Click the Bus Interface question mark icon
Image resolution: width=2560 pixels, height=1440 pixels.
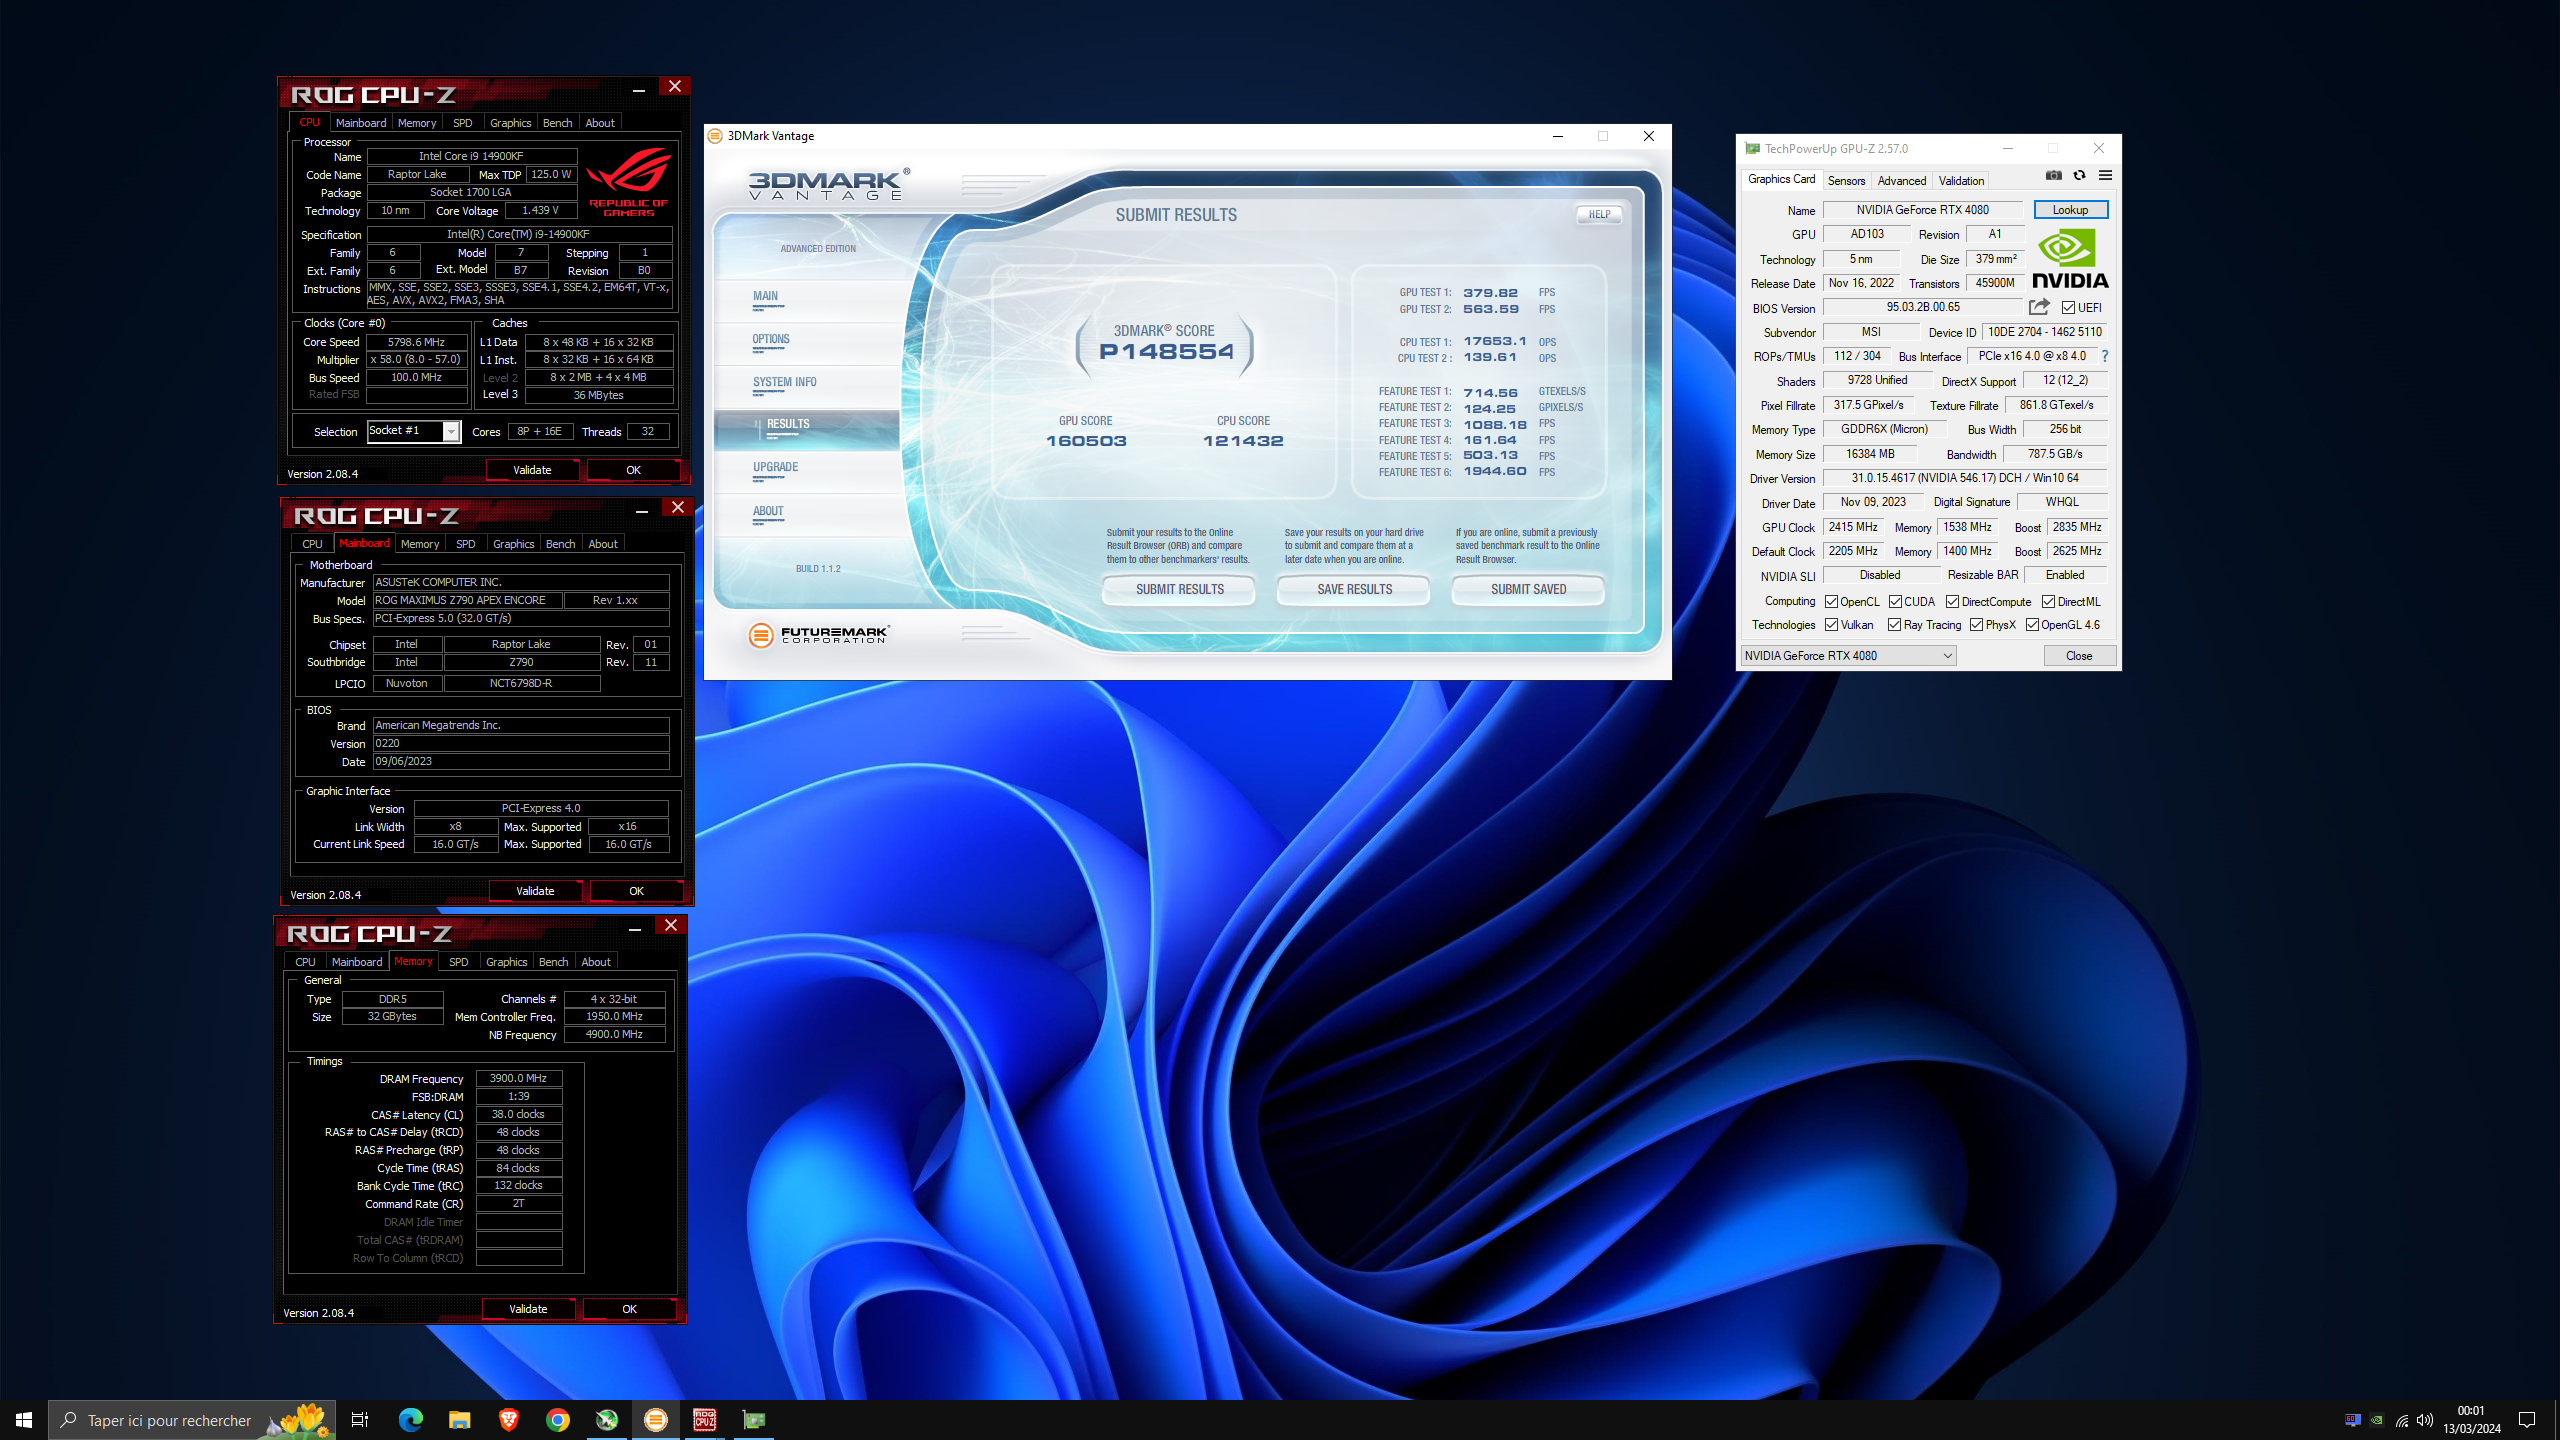tap(2104, 356)
